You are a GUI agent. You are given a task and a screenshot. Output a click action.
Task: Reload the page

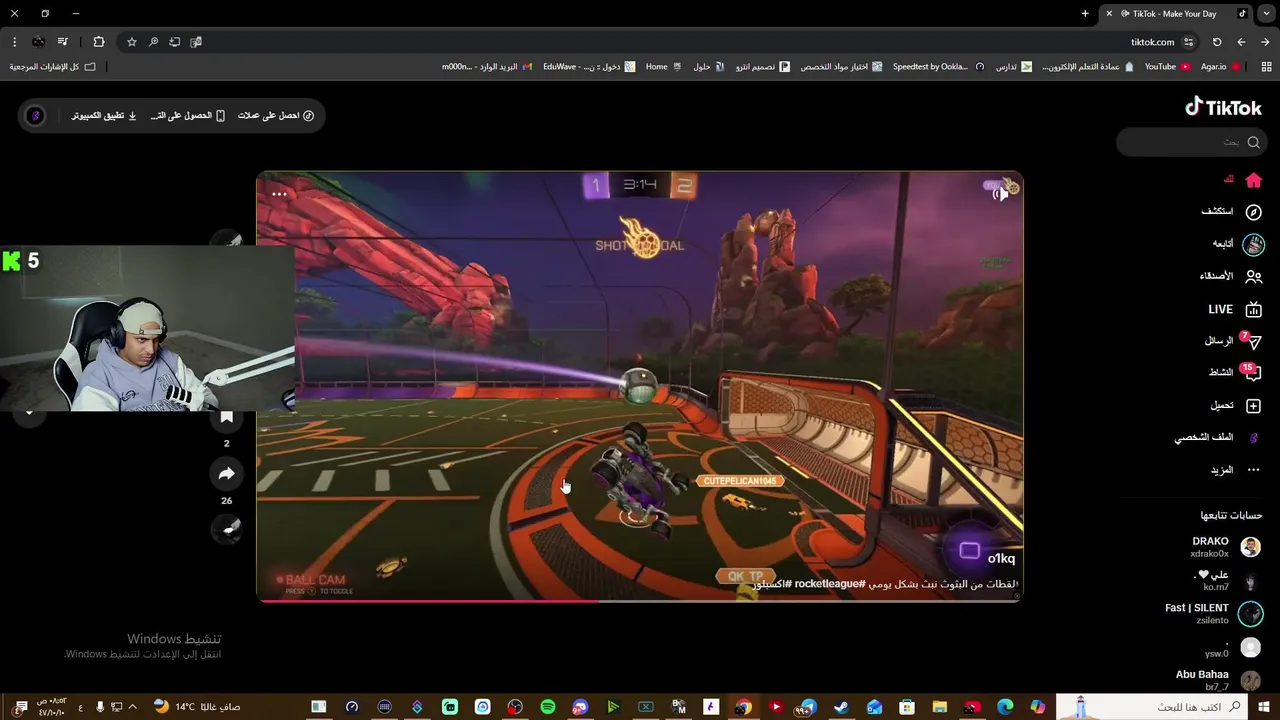click(1217, 42)
